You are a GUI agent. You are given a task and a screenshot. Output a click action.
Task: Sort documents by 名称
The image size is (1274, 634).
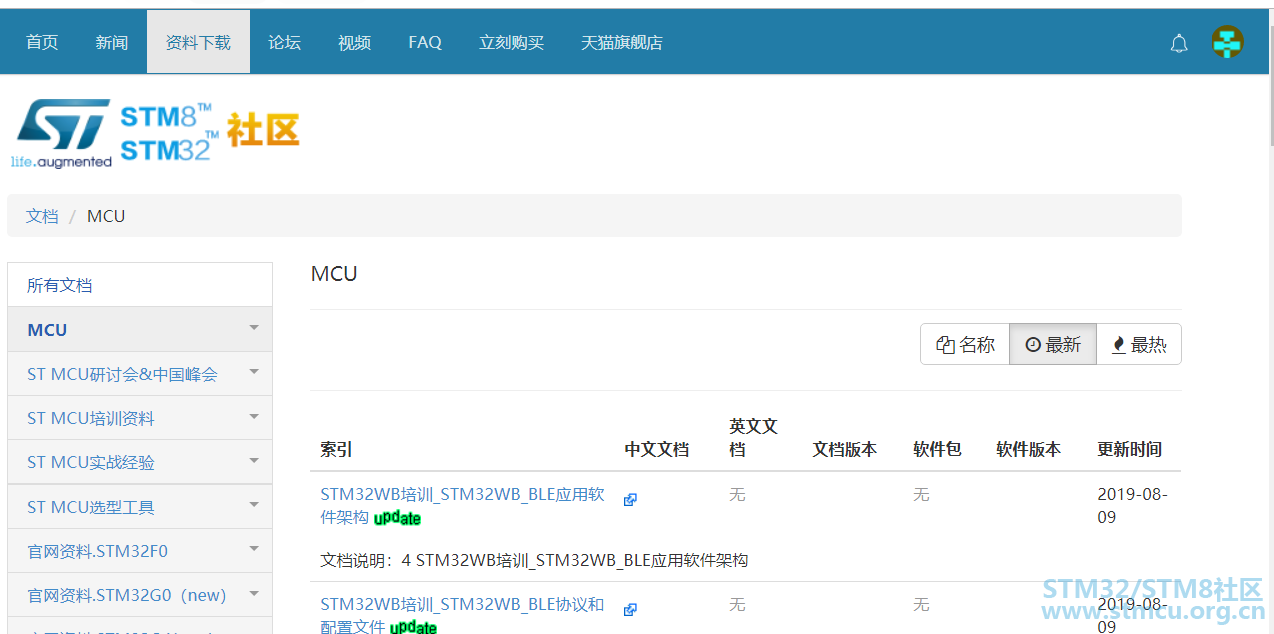click(x=965, y=344)
